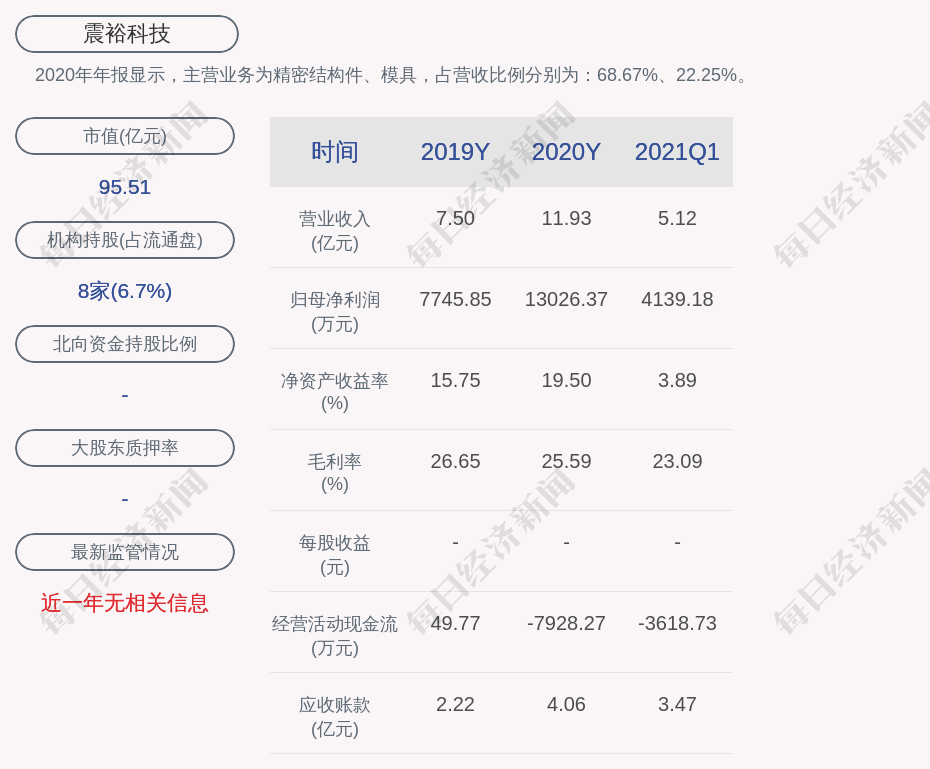Click ROE value 15.75
930x769 pixels.
point(455,380)
